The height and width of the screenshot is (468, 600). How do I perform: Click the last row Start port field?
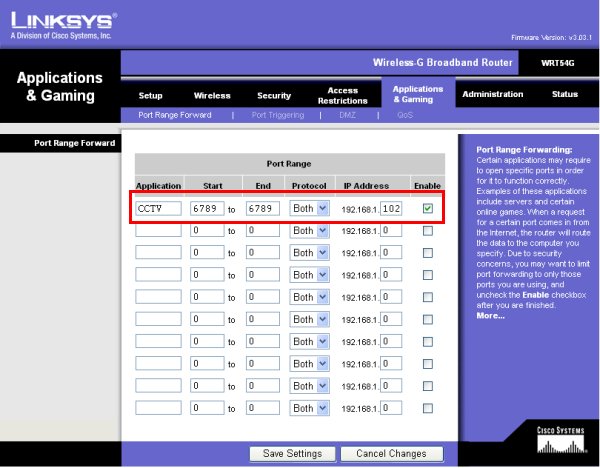207,408
